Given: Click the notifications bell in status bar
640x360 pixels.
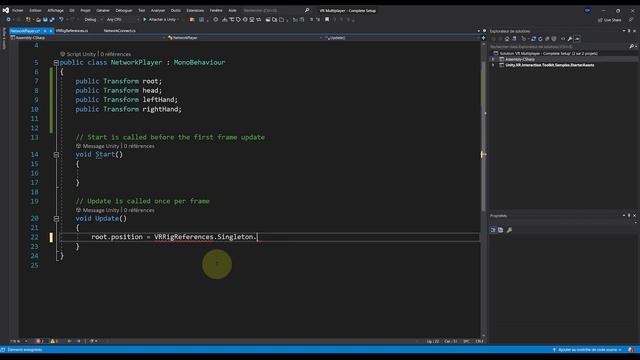Looking at the screenshot, I should tap(632, 350).
